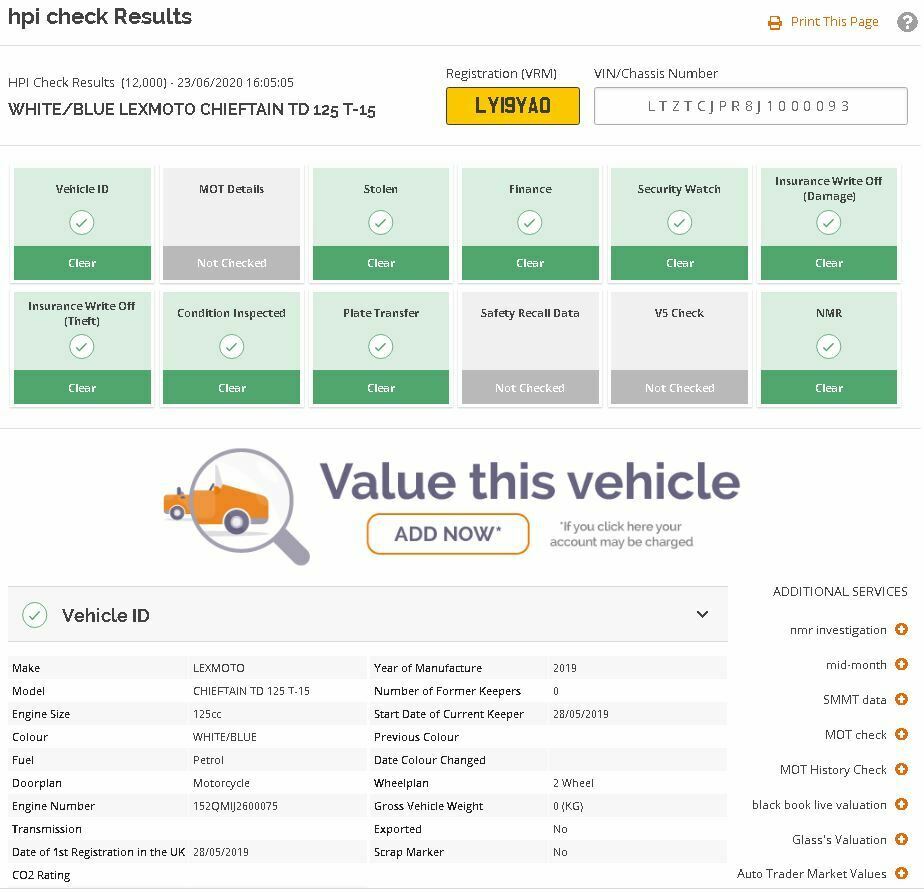Viewport: 924px width, 892px height.
Task: Click the hpi check Results heading
Action: pyautogui.click(x=100, y=16)
